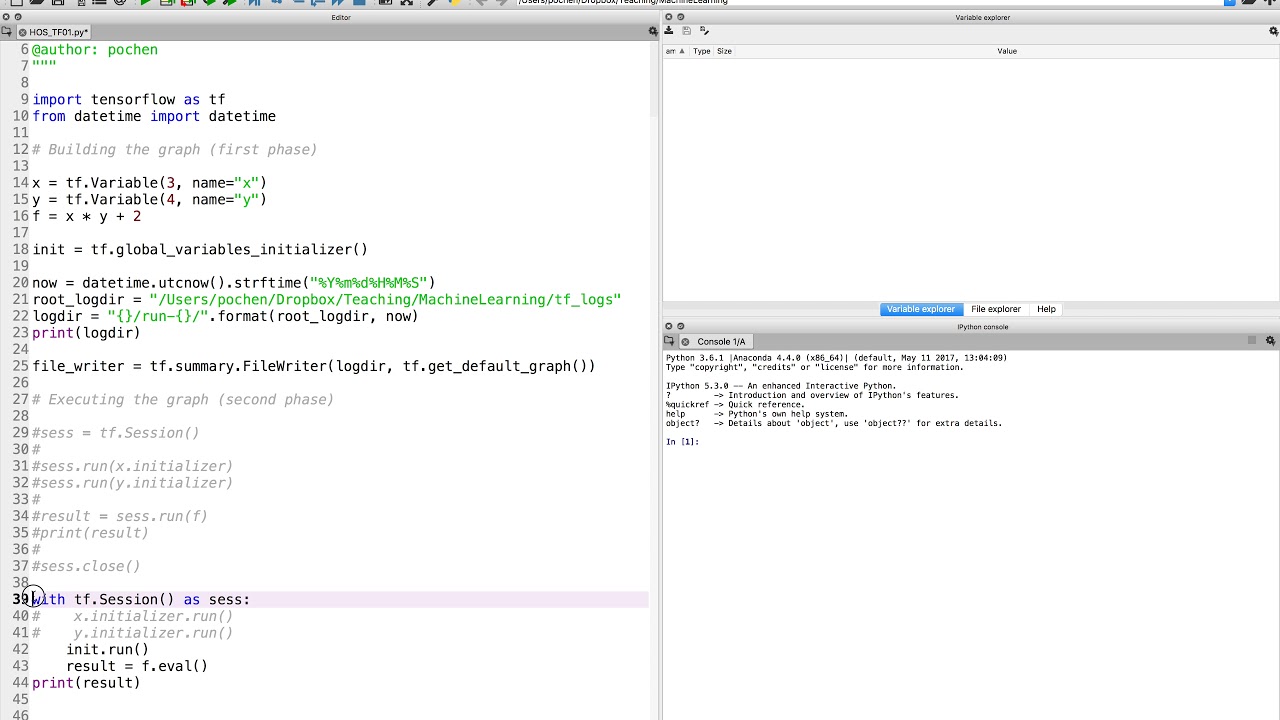Click 'init = tf.global_variables_initializer()' line

coord(200,250)
